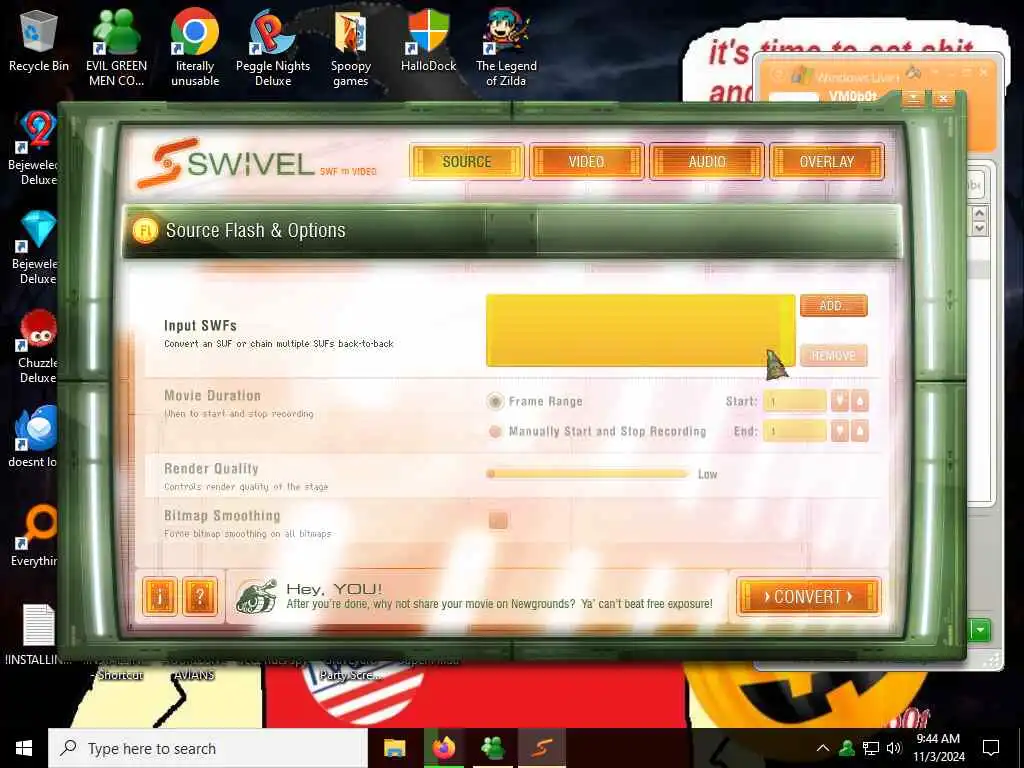Click the taskbar clock showing 9:44 AM

[x=938, y=748]
